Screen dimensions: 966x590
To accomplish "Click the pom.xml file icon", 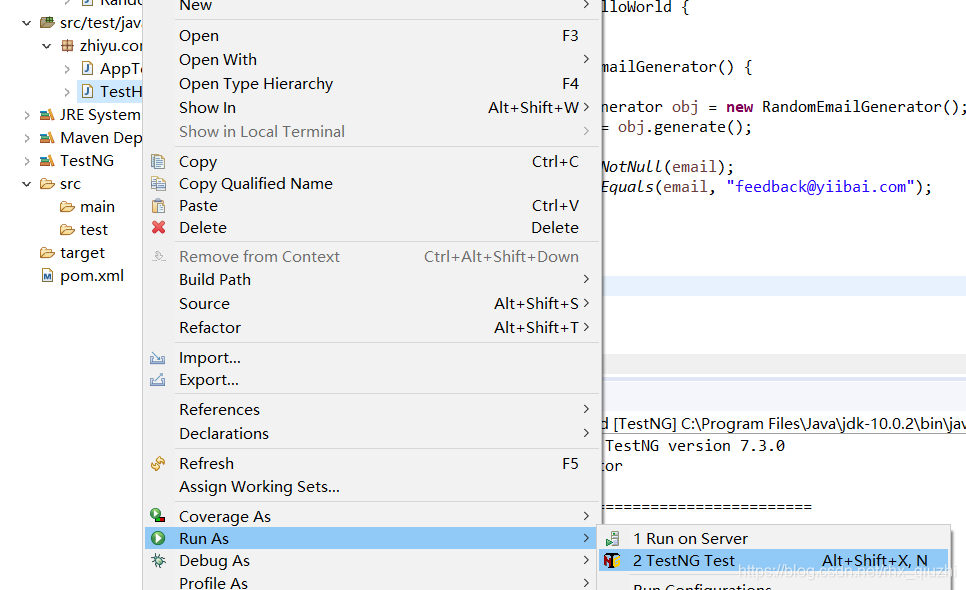I will [x=46, y=276].
